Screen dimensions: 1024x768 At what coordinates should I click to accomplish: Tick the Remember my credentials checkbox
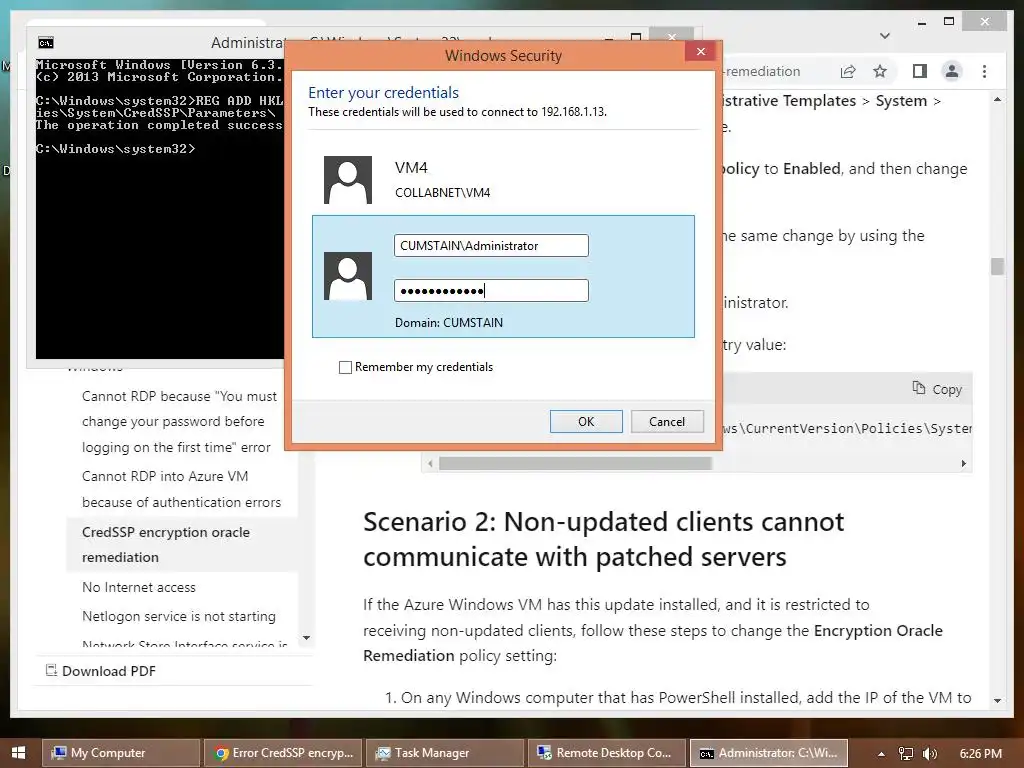(345, 367)
